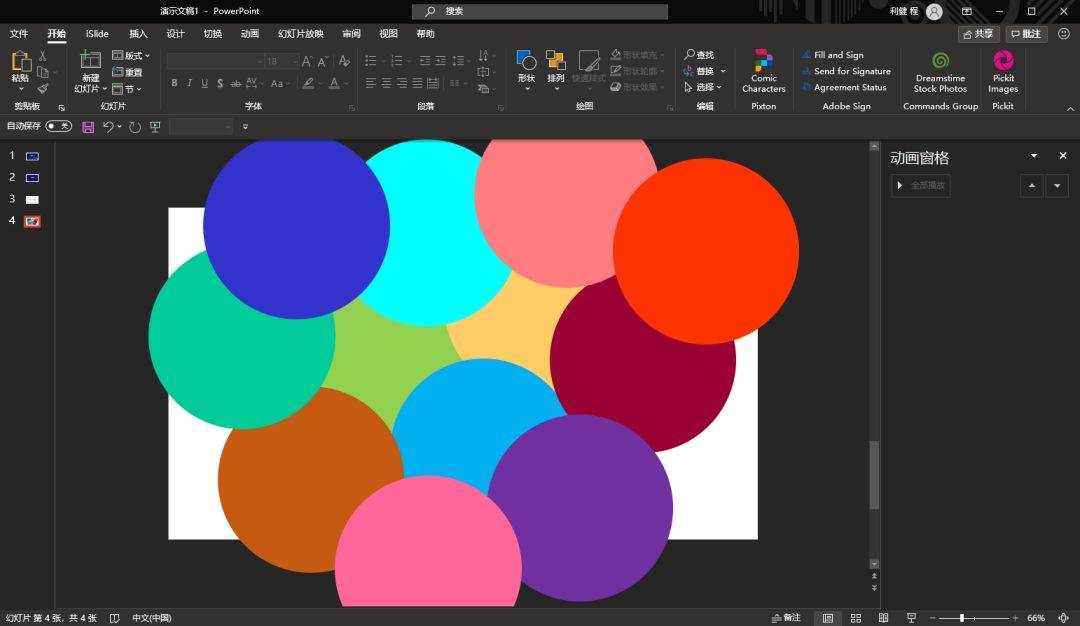Image resolution: width=1080 pixels, height=626 pixels.
Task: Switch to the Slide Show (幻灯片放映) tab
Action: [300, 33]
